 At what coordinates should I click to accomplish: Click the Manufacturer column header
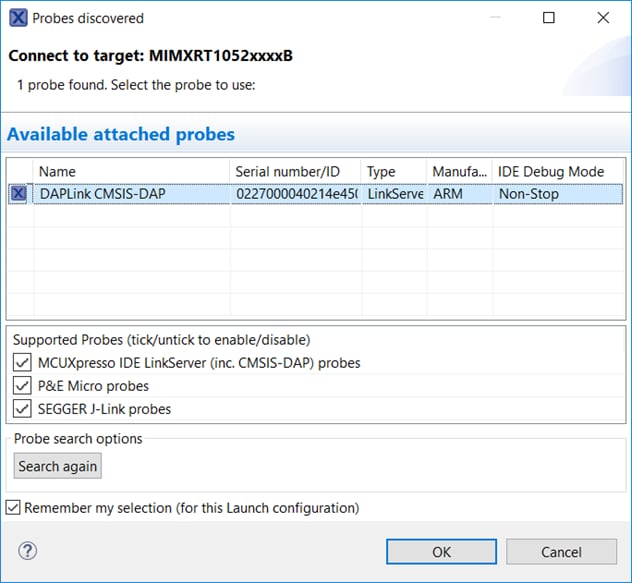[459, 171]
